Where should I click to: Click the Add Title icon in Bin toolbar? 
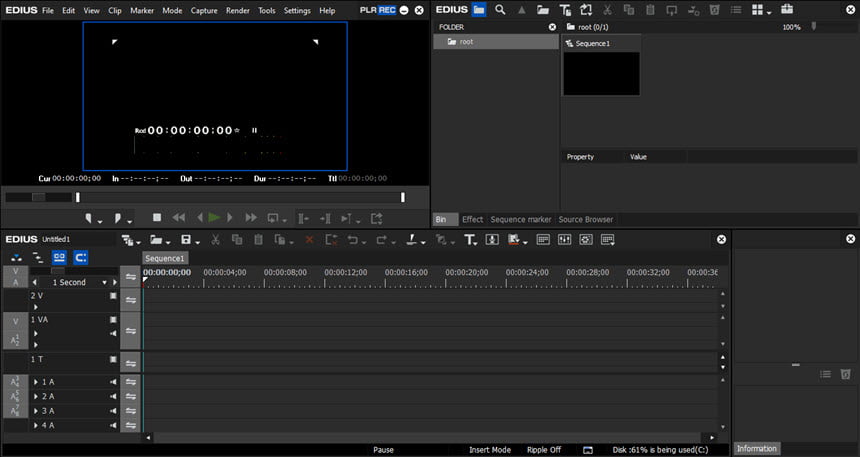(565, 9)
